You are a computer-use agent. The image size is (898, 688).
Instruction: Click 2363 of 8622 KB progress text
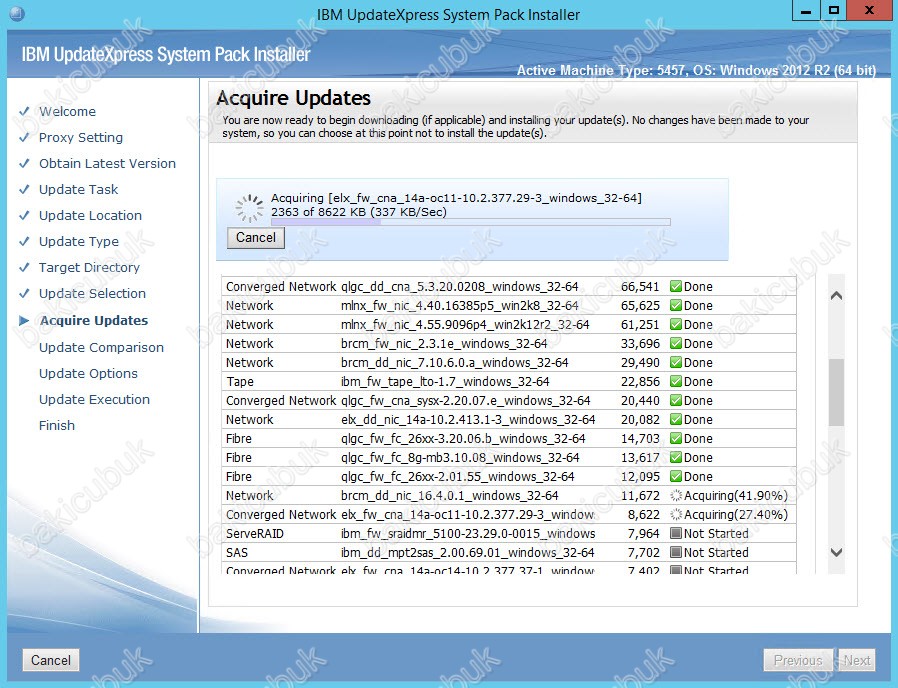click(359, 212)
